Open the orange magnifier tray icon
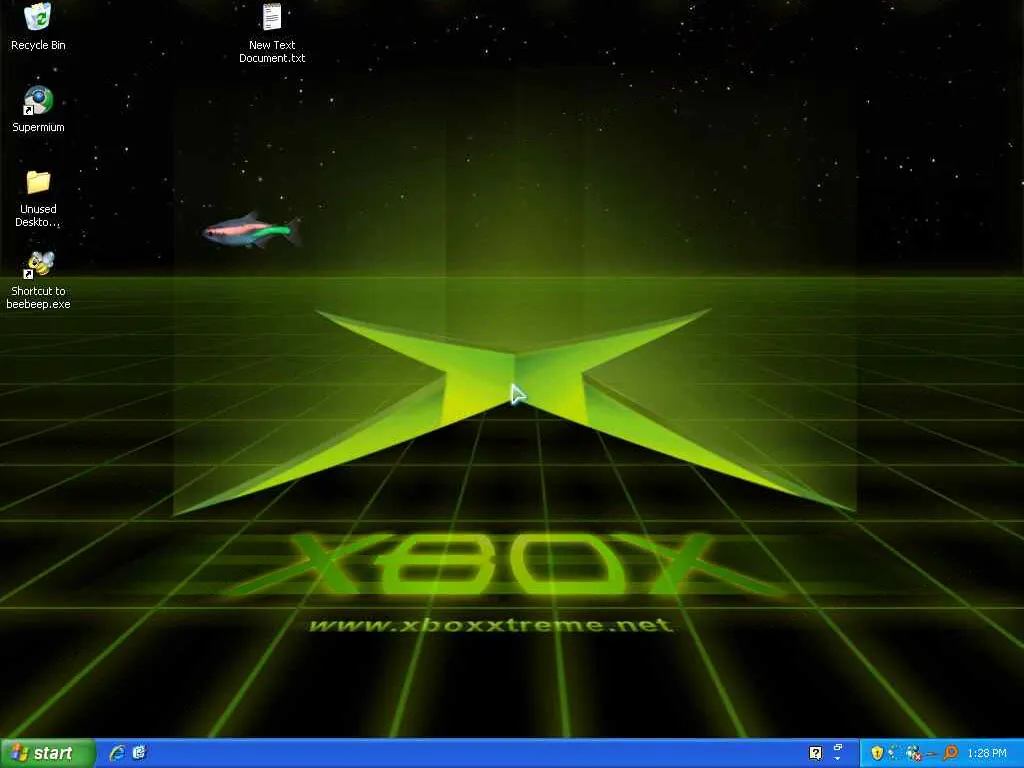 950,754
